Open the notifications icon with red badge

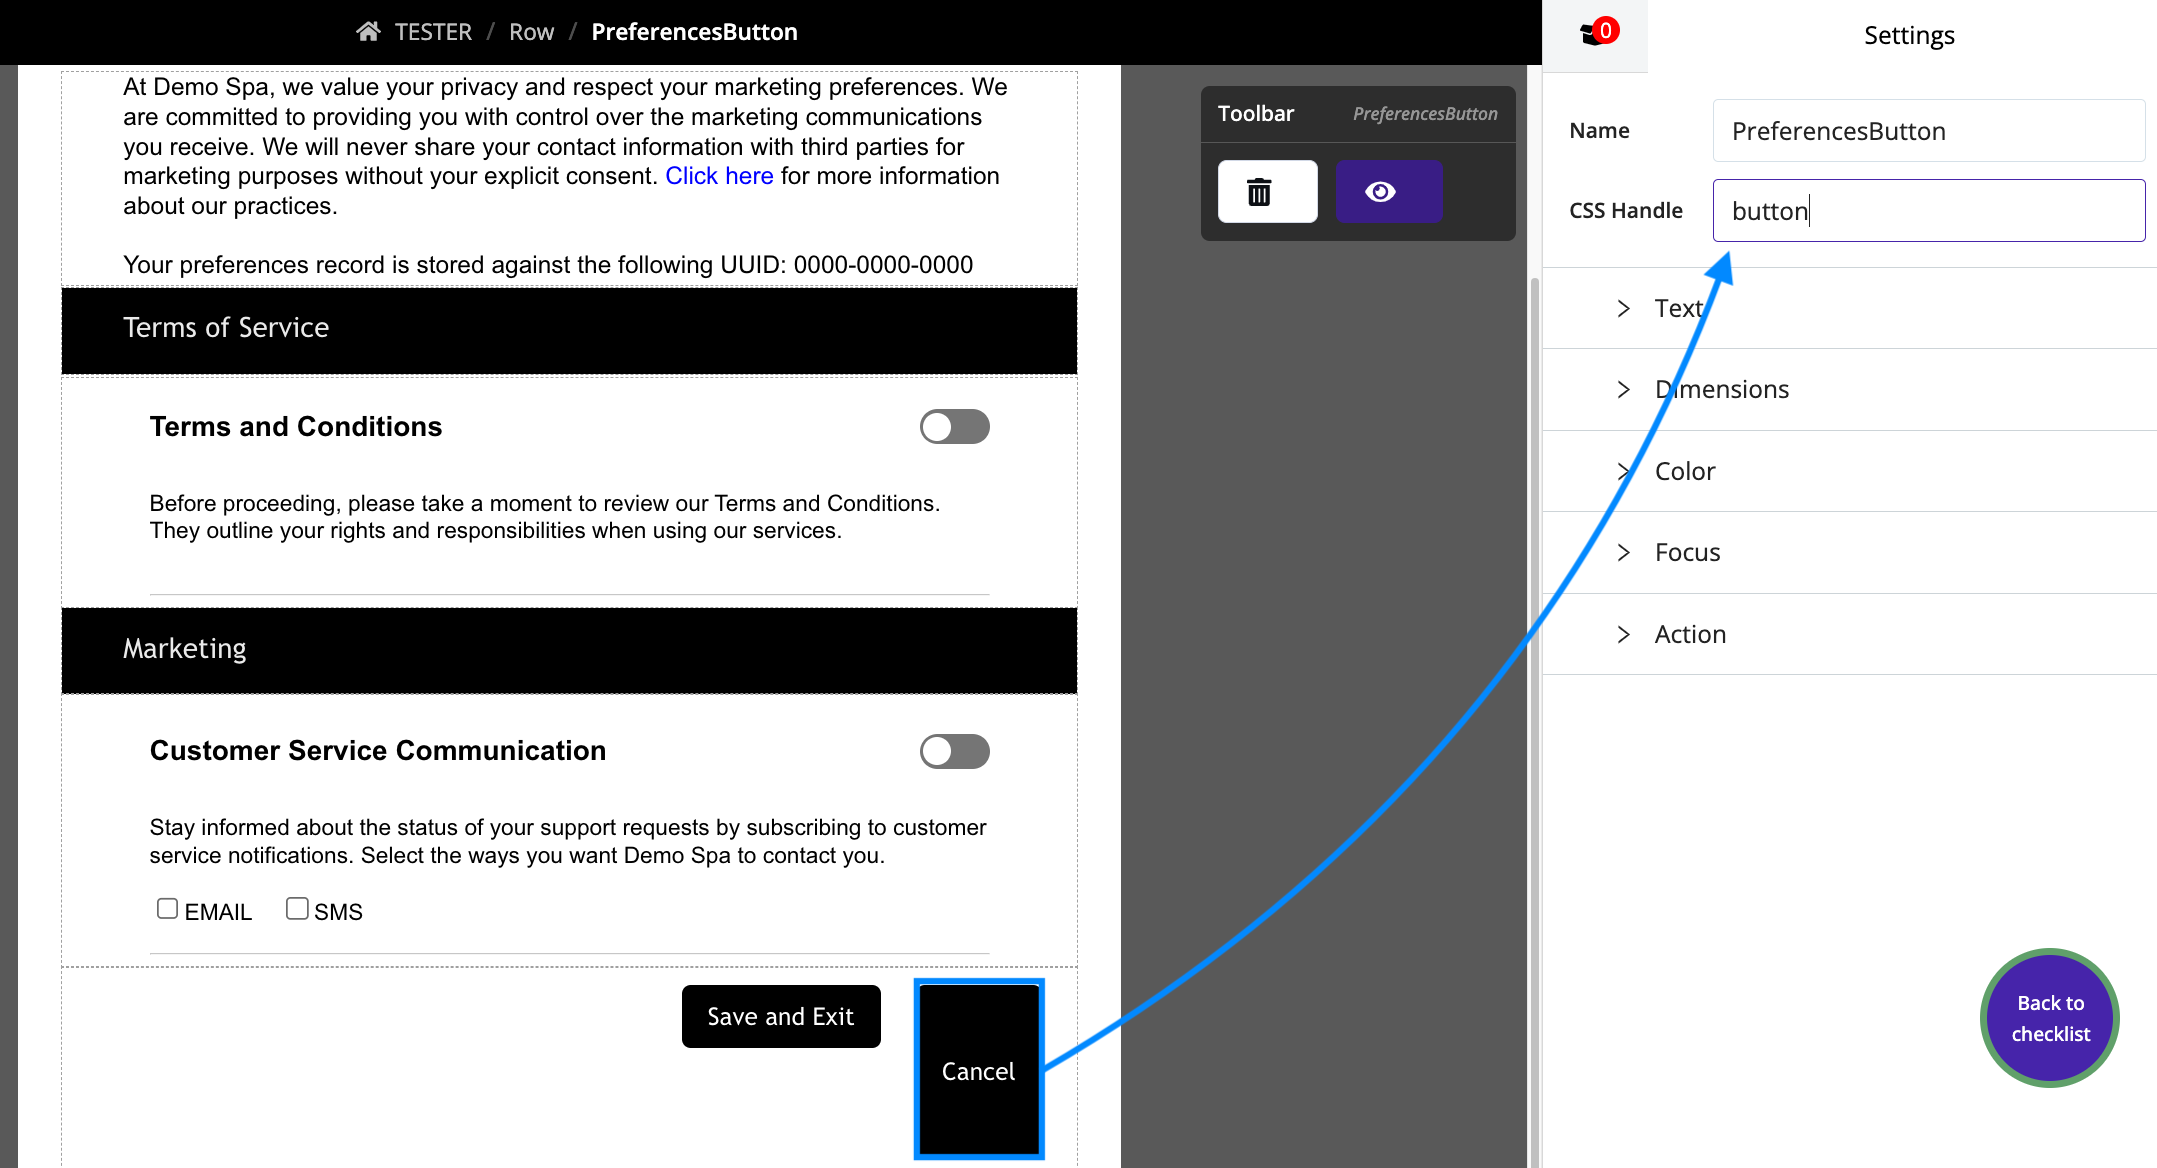coord(1597,33)
